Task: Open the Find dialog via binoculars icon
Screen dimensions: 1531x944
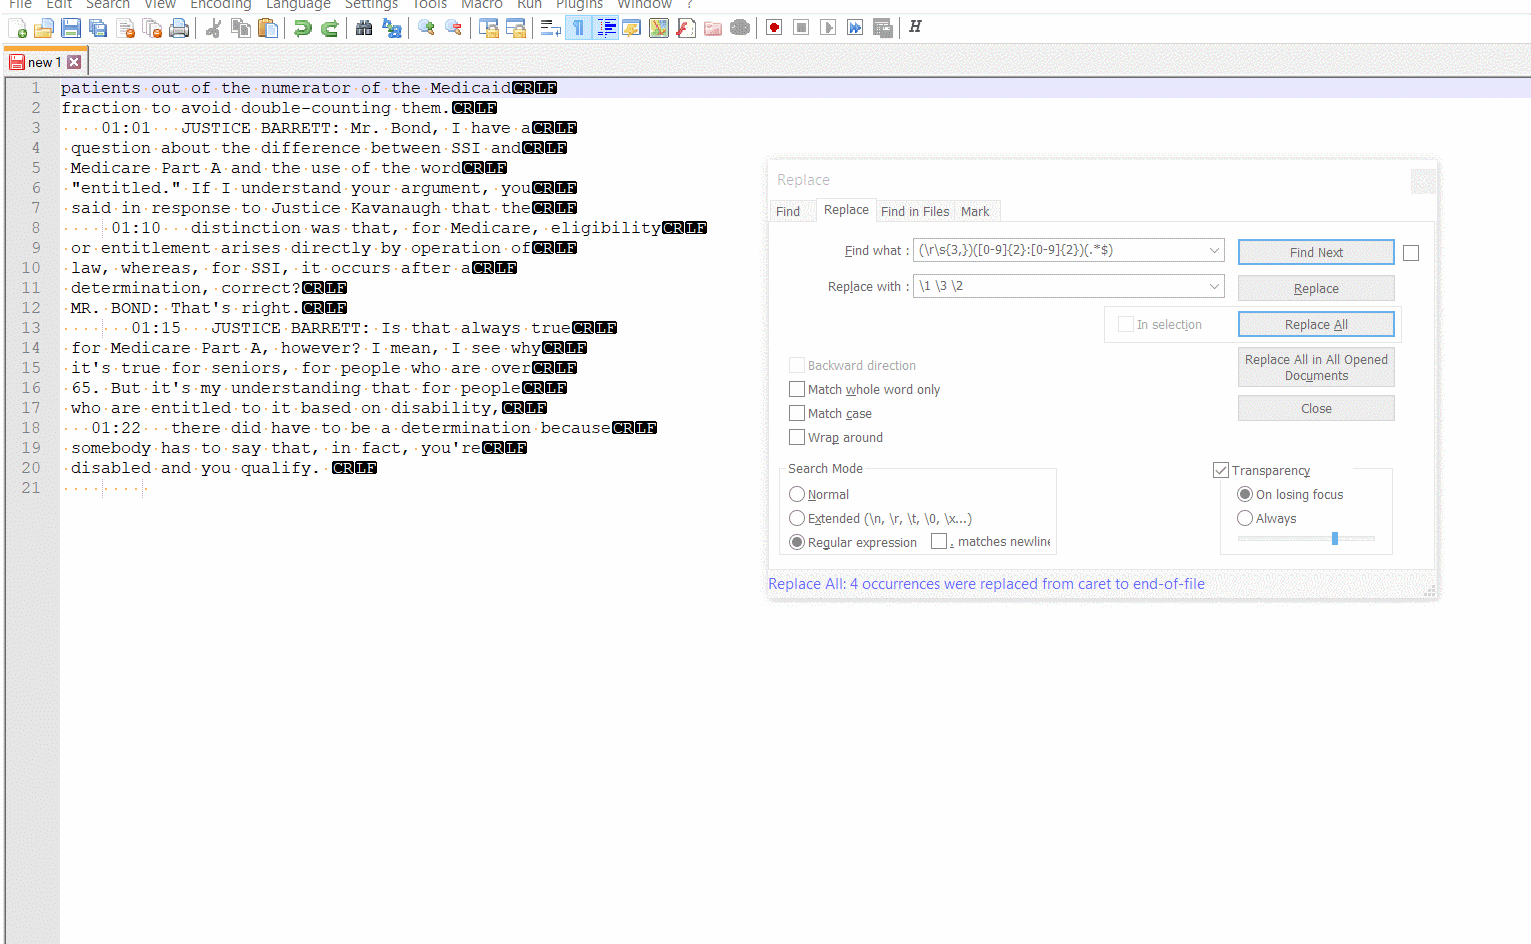Action: click(364, 28)
